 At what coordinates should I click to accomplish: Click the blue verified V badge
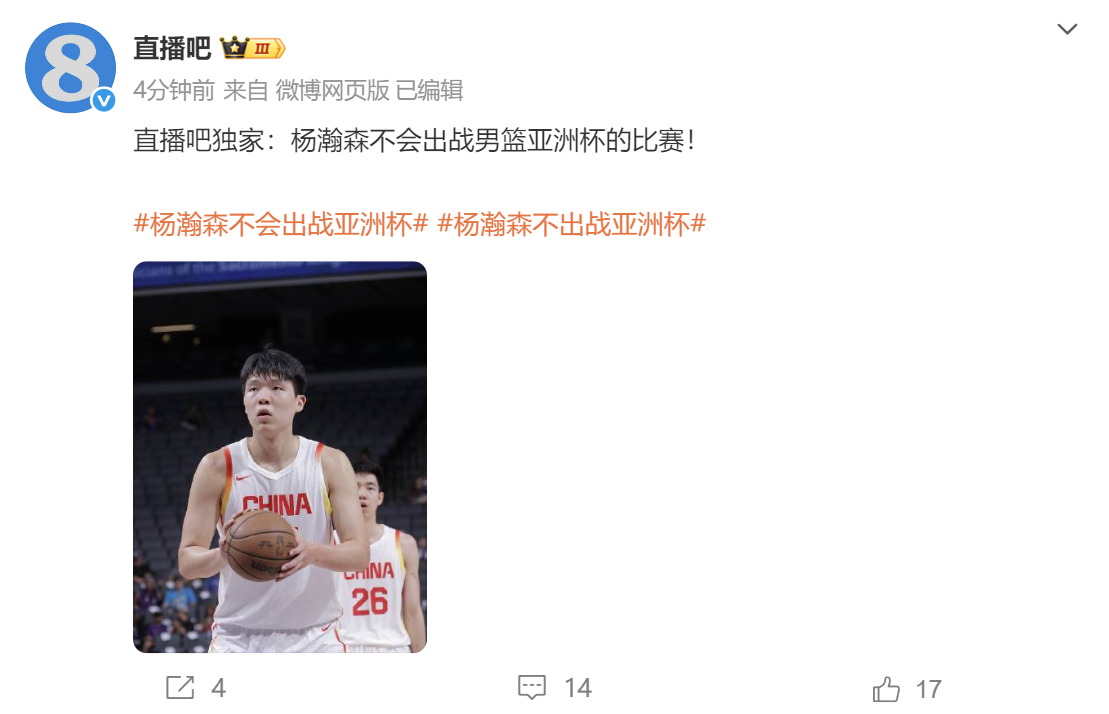tap(104, 101)
